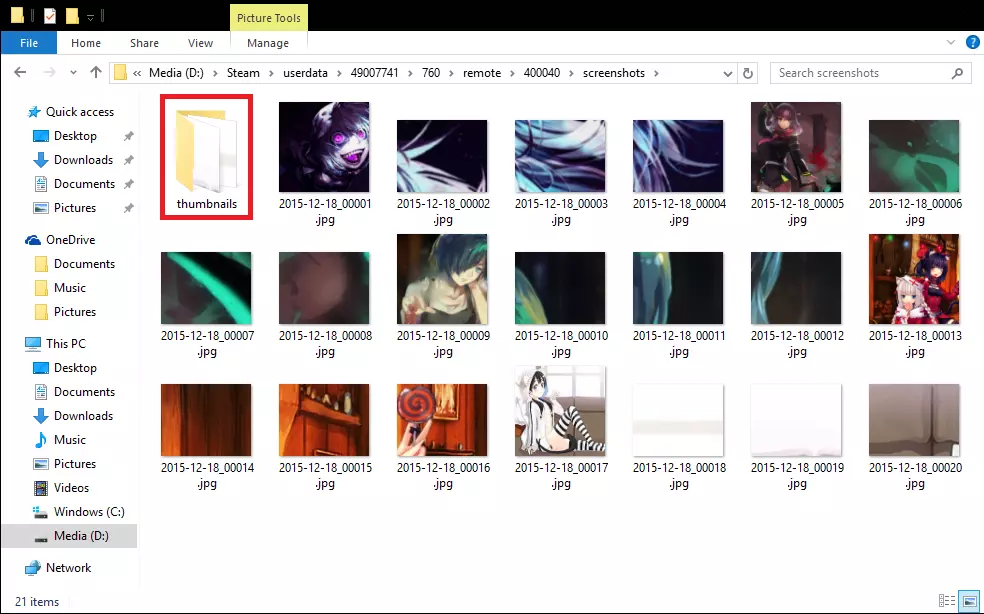
Task: Select 2015-12-18_00020.jpg thumbnail
Action: tap(914, 419)
